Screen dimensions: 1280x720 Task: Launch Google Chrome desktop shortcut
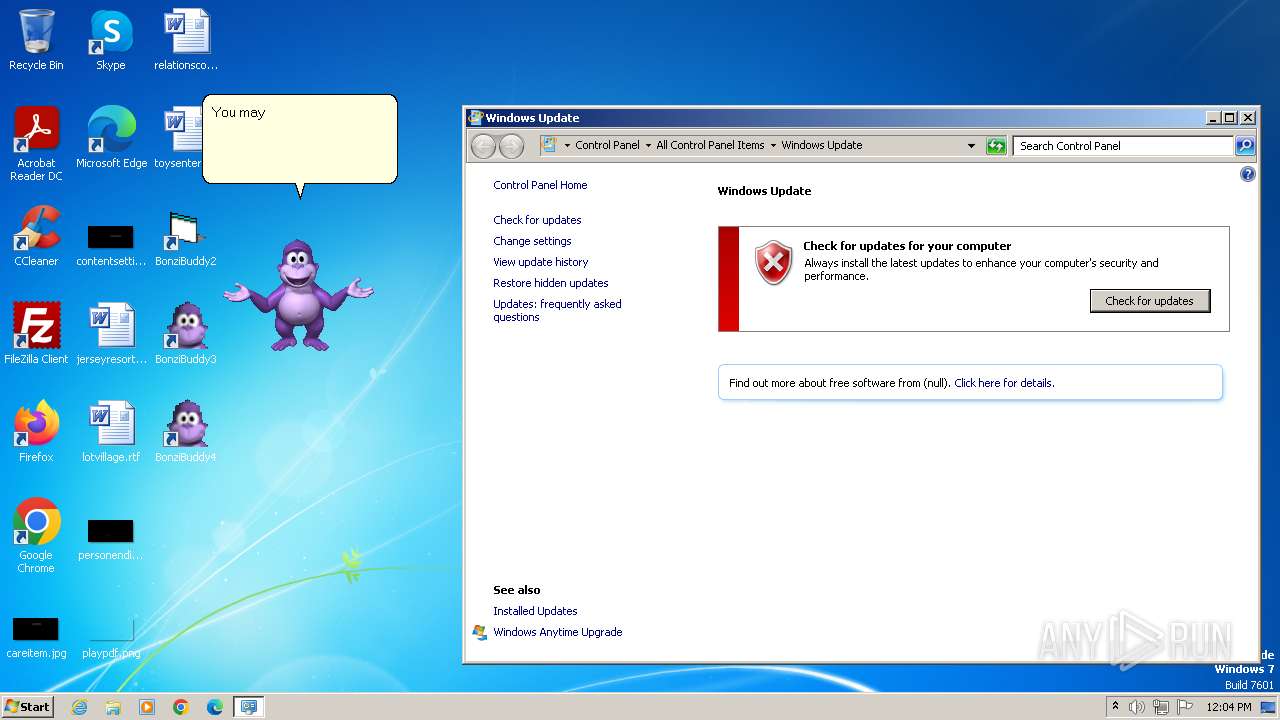click(x=36, y=536)
